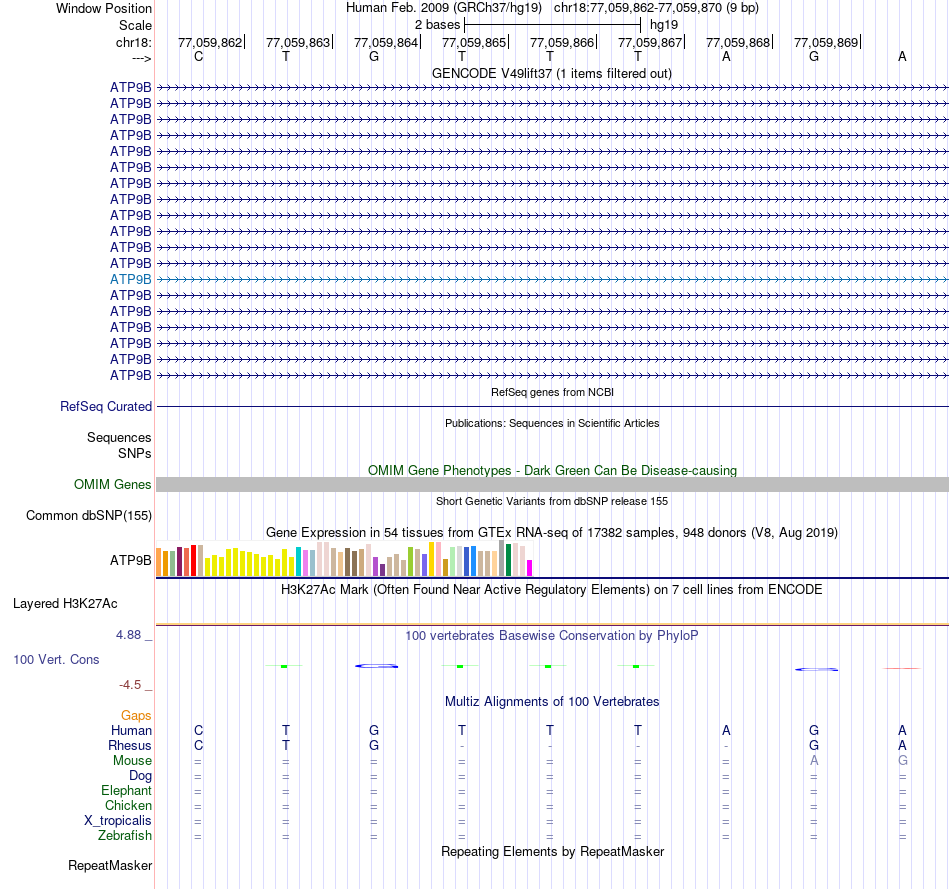Click the blue PhyloP bar under 77,059,864
The image size is (950, 889).
376,666
